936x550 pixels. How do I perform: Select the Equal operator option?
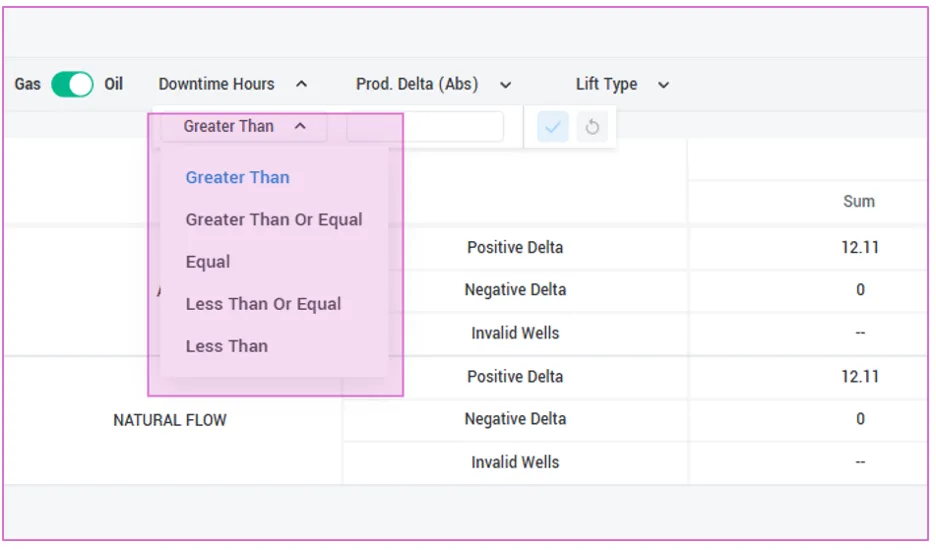[208, 262]
